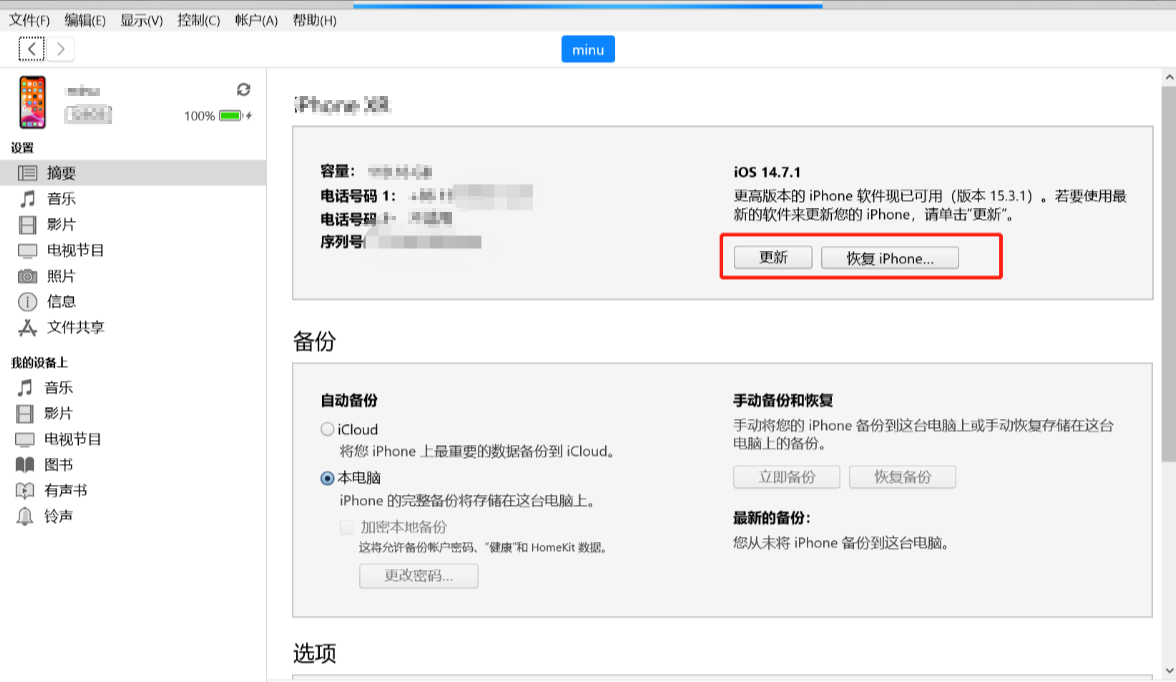Click the 选项 section heading
This screenshot has width=1176, height=682.
(314, 653)
